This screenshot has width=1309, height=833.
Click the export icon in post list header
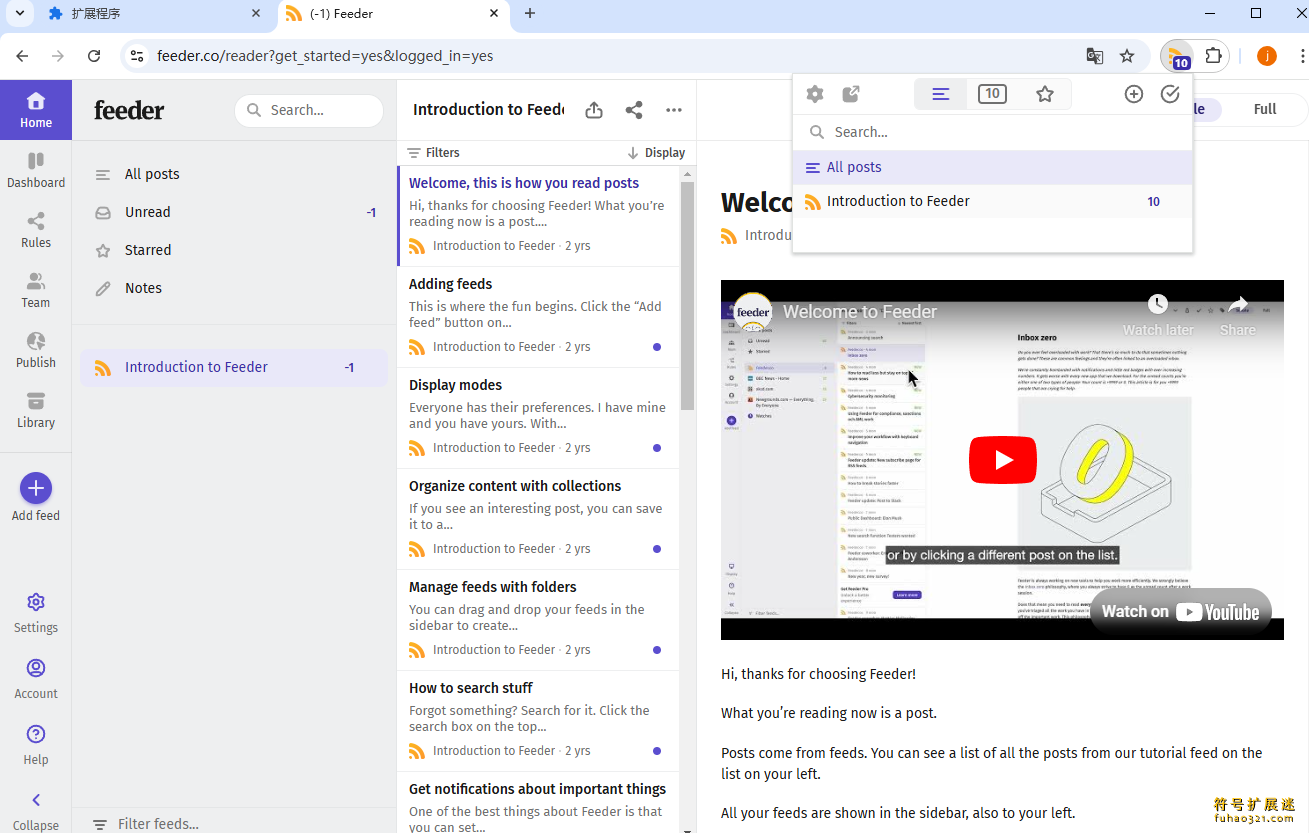coord(594,110)
